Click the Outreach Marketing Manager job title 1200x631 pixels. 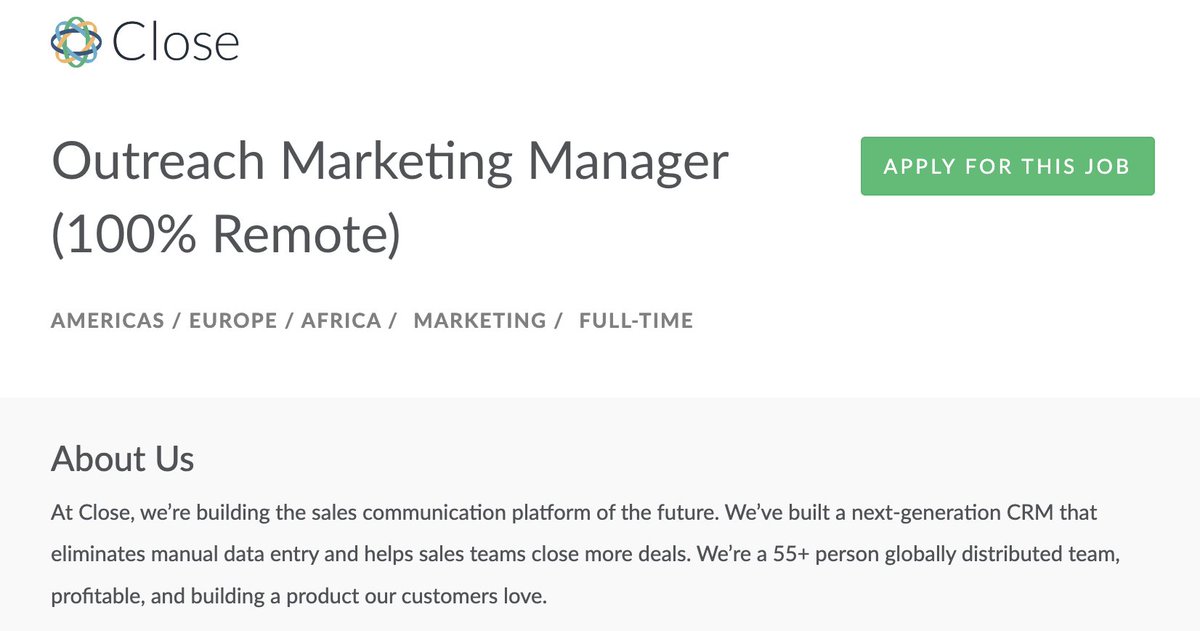390,162
